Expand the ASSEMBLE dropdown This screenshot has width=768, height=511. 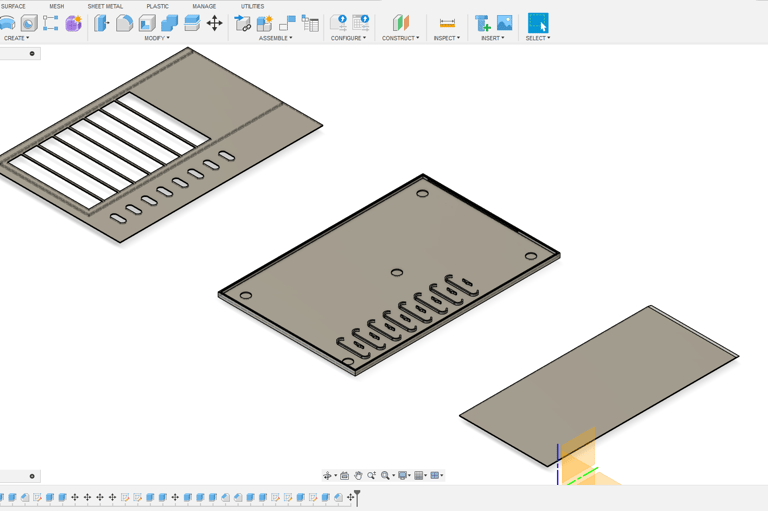tap(275, 38)
